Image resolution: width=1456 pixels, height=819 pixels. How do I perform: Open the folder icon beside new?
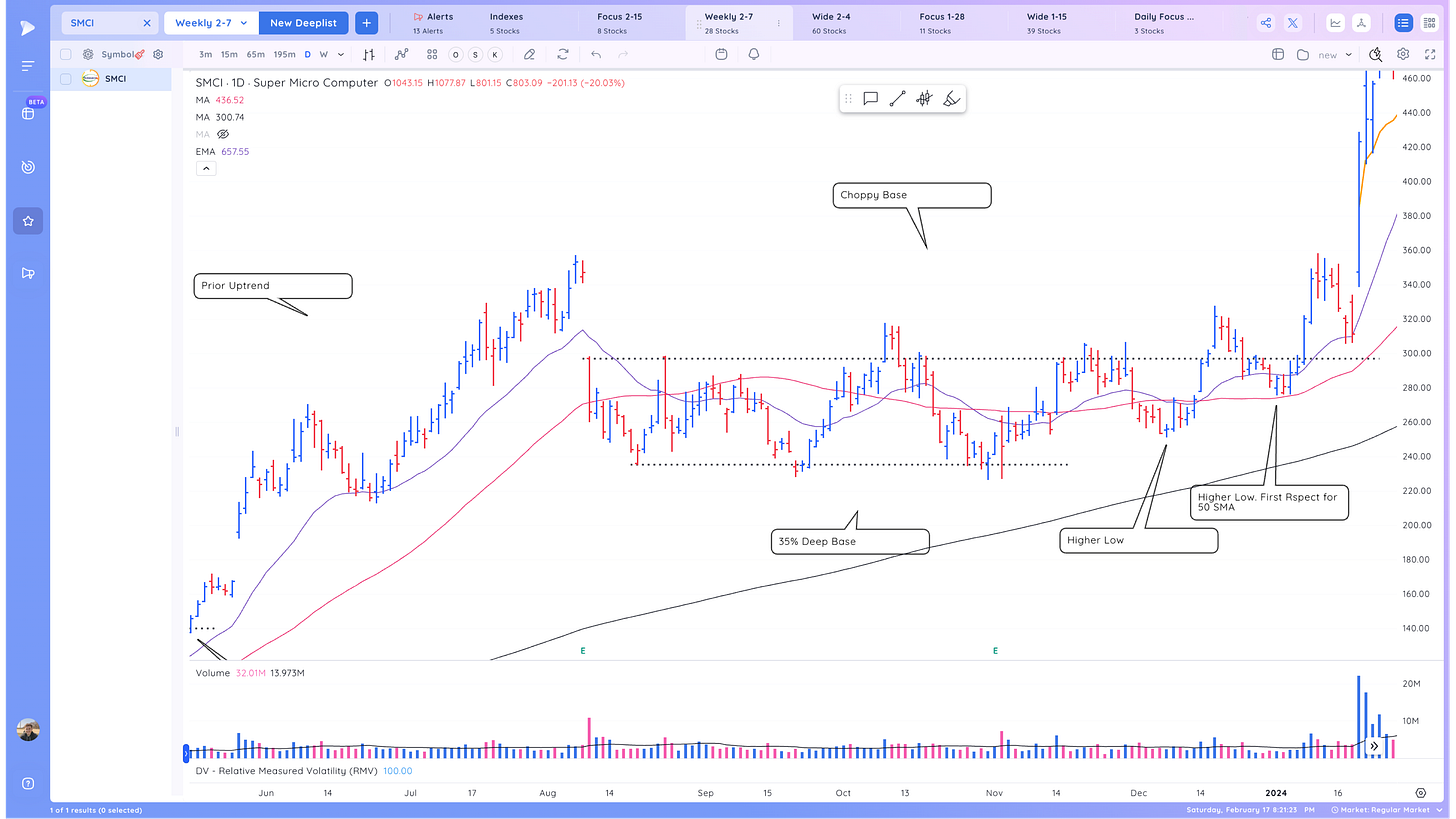click(x=1302, y=55)
